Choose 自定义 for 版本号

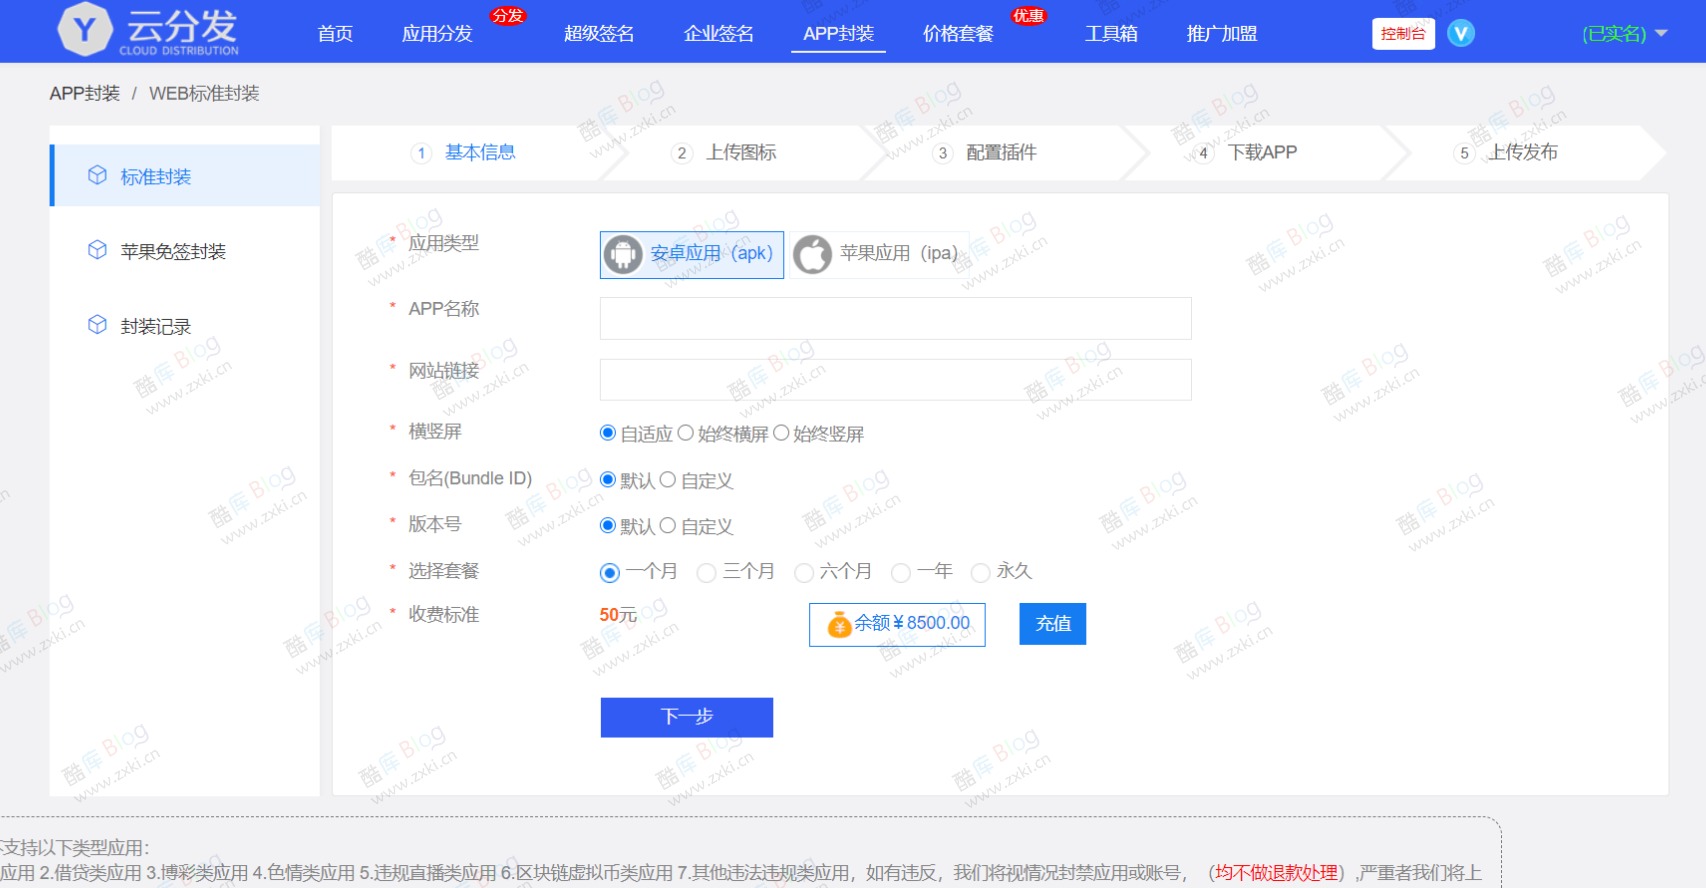667,525
